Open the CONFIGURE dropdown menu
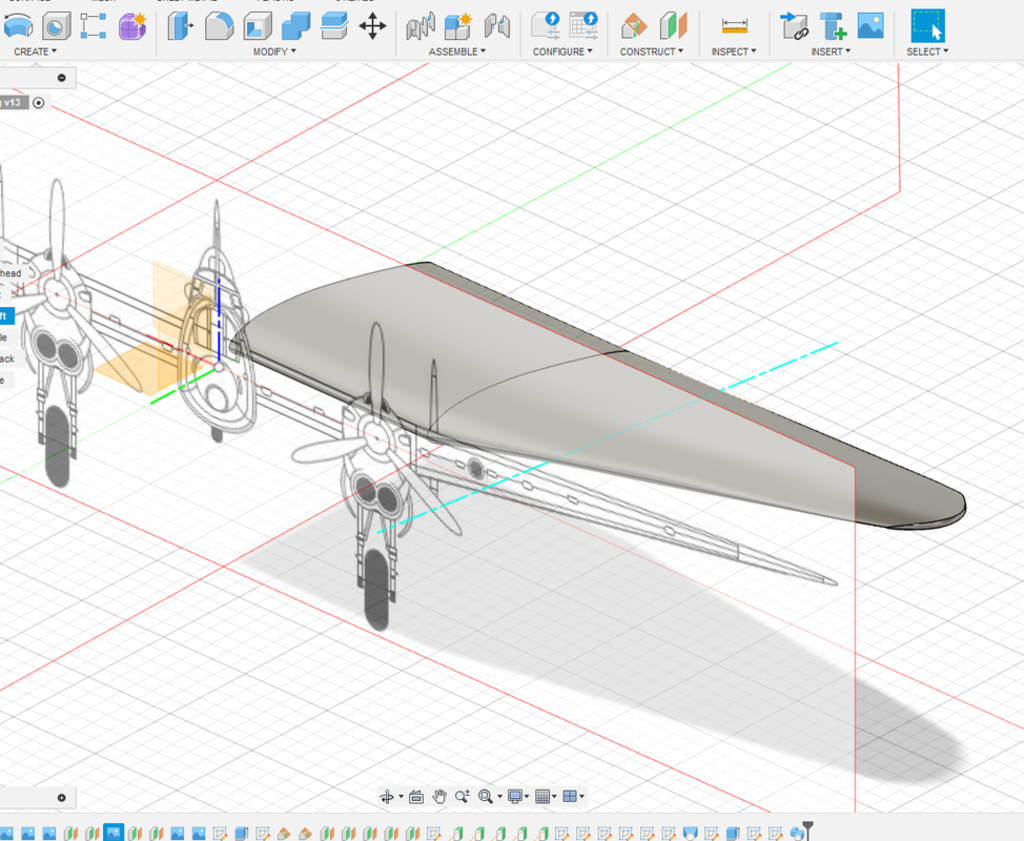The height and width of the screenshot is (841, 1024). click(562, 52)
